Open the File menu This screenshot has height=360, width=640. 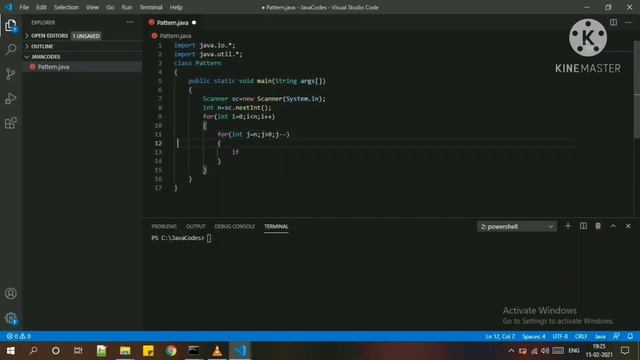coord(24,7)
